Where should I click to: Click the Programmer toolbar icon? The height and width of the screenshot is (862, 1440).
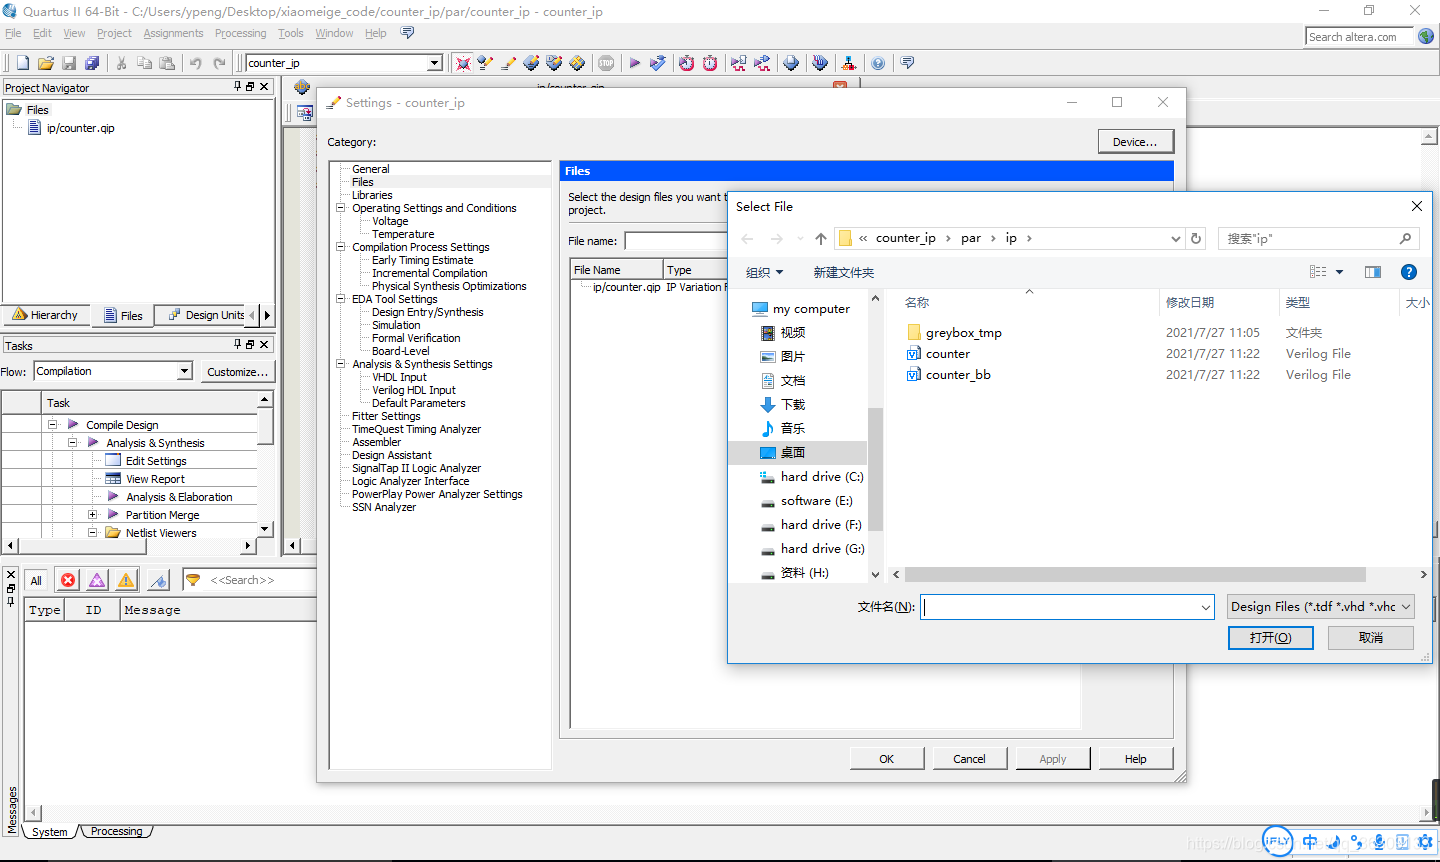820,63
